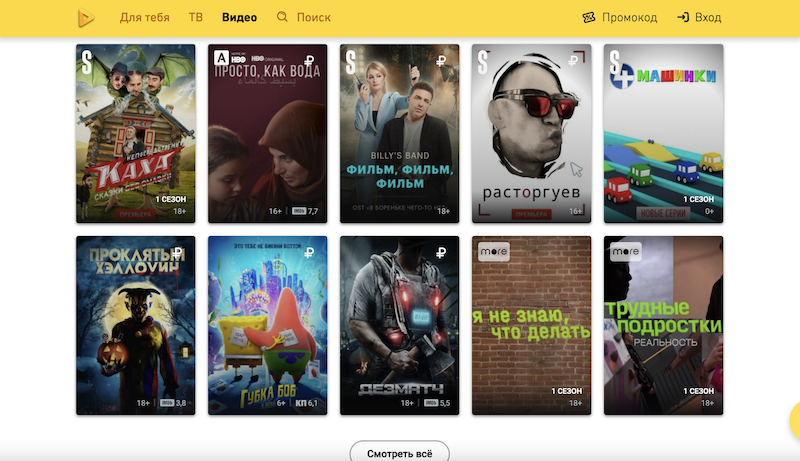The width and height of the screenshot is (800, 461).
Task: Click ПРЕМЬЕРА label on расторгуев poster
Action: pyautogui.click(x=531, y=214)
